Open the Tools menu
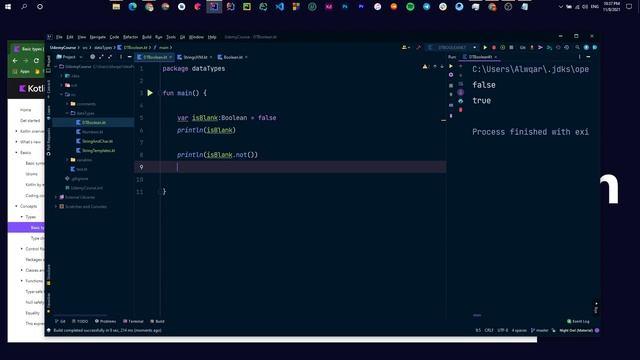640x360 pixels. pyautogui.click(x=171, y=37)
